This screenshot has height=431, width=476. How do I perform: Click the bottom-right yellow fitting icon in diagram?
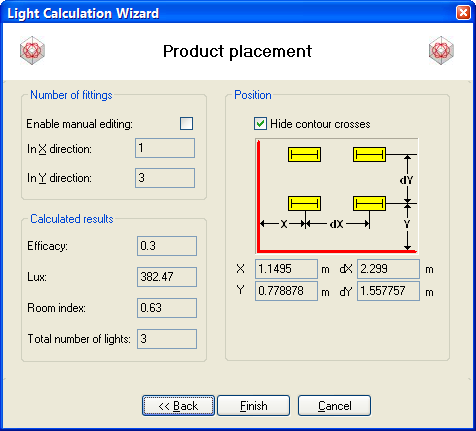(x=369, y=203)
